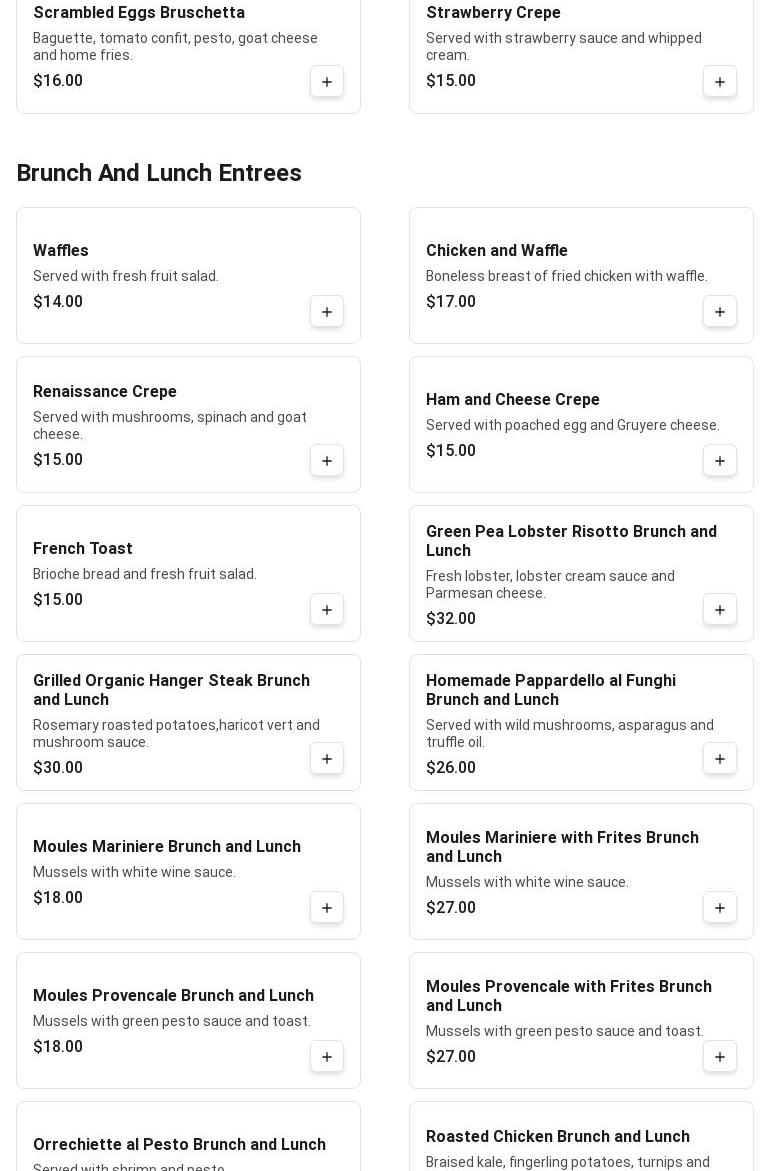Add Moules Mariniere with Frites
The width and height of the screenshot is (770, 1171).
(719, 907)
